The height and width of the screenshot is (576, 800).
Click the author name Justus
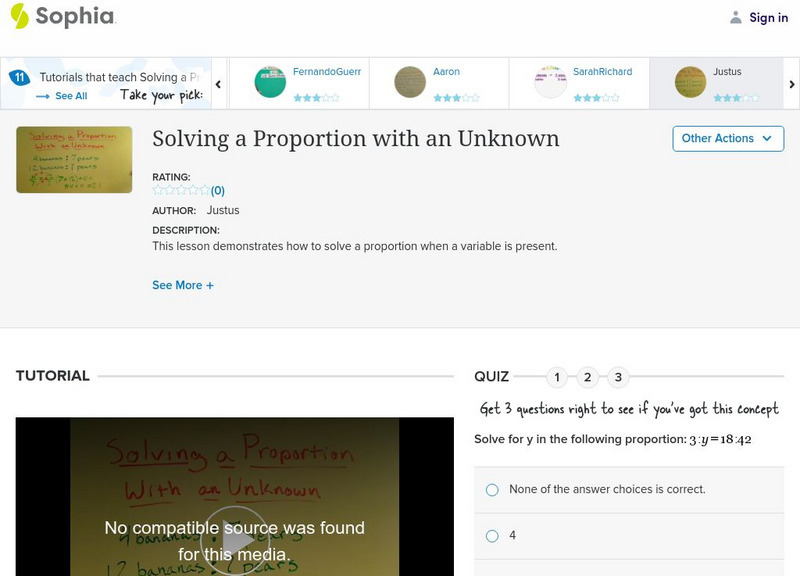tap(223, 210)
